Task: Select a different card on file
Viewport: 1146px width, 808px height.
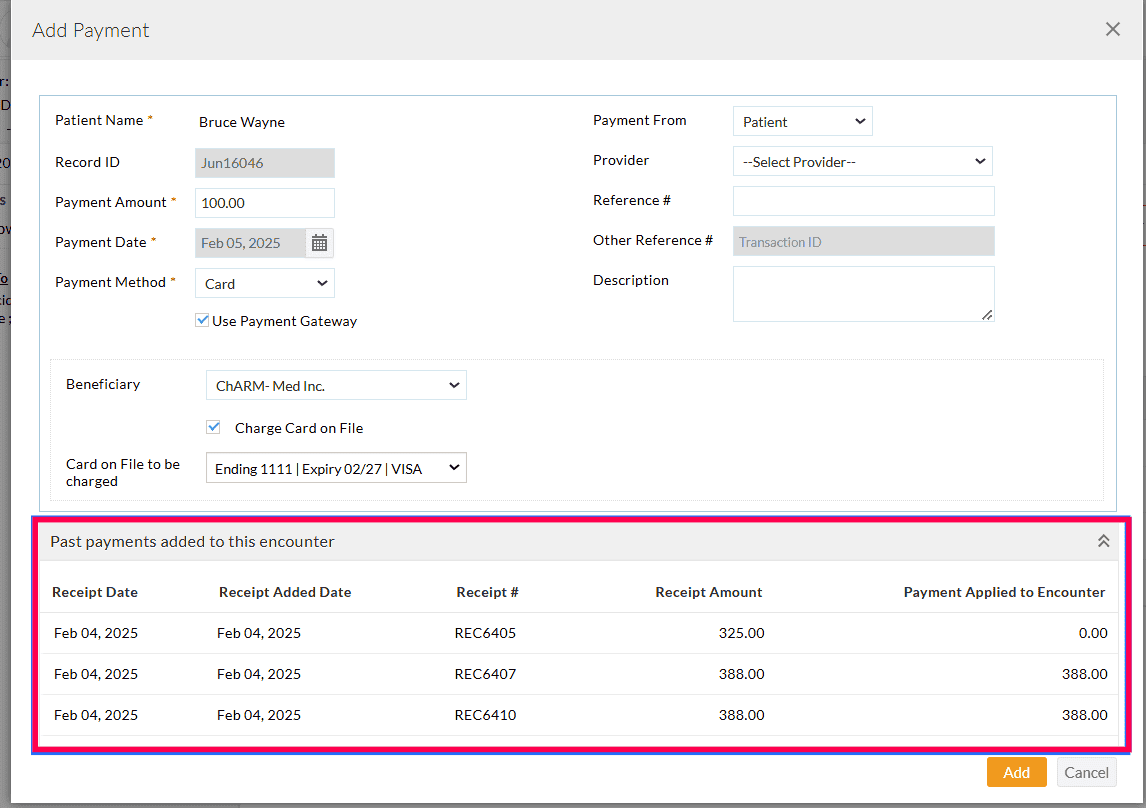Action: tap(335, 467)
